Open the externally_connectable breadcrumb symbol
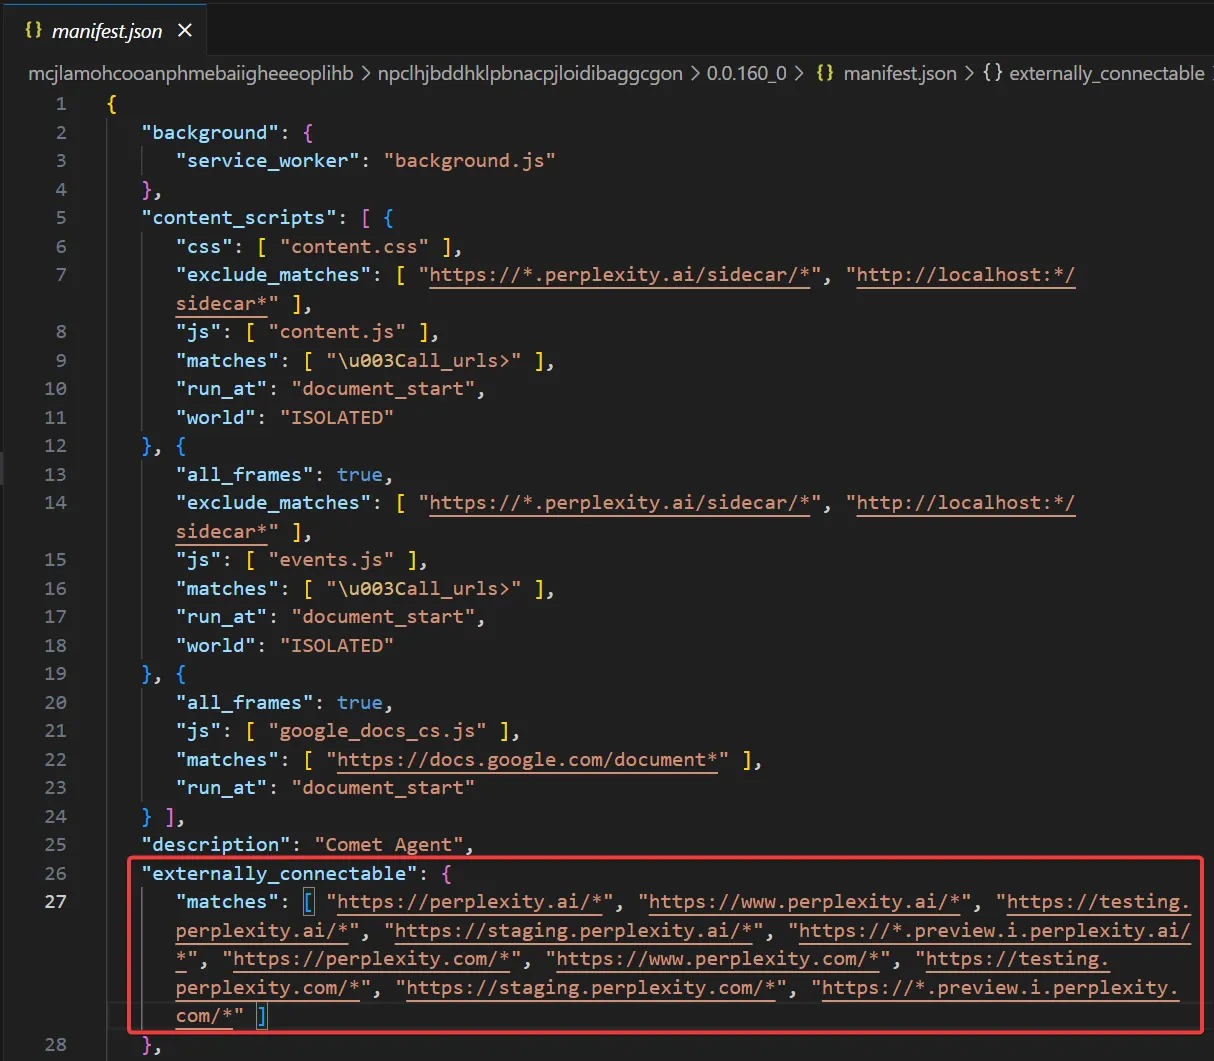The width and height of the screenshot is (1214, 1061). [x=1106, y=73]
